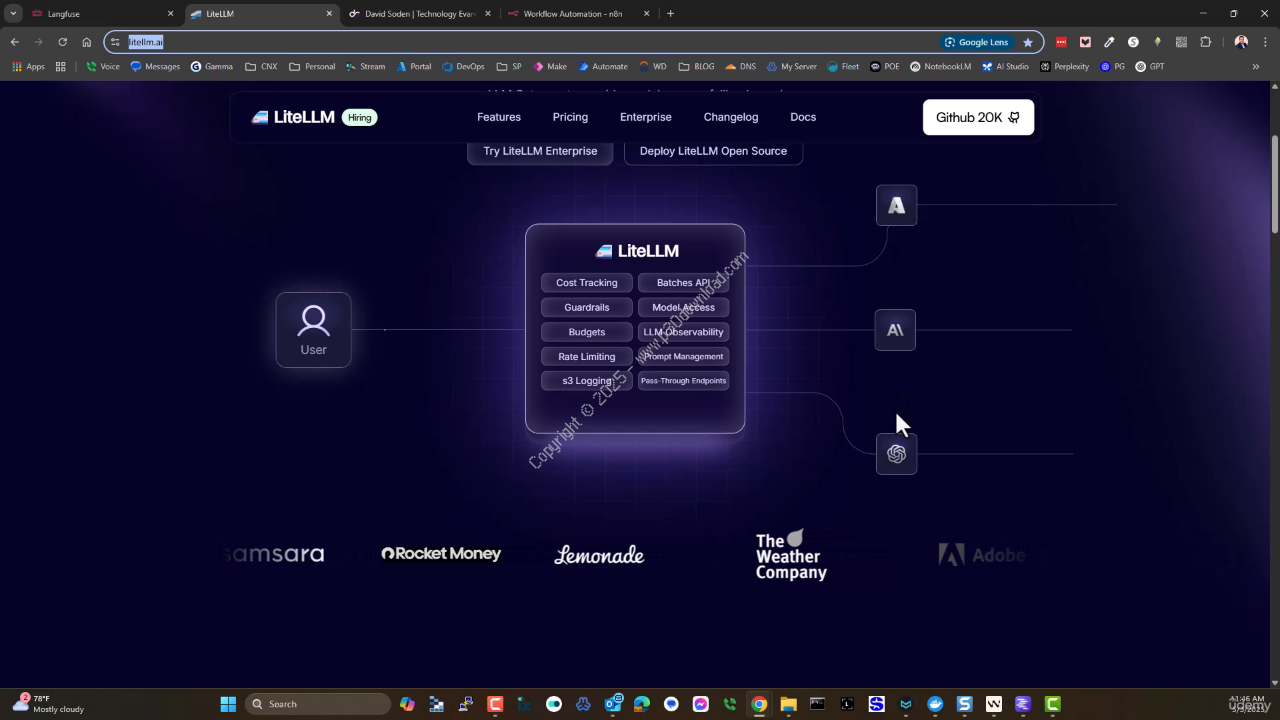Open the Extensions puzzle icon
Viewport: 1280px width, 720px height.
(1205, 42)
